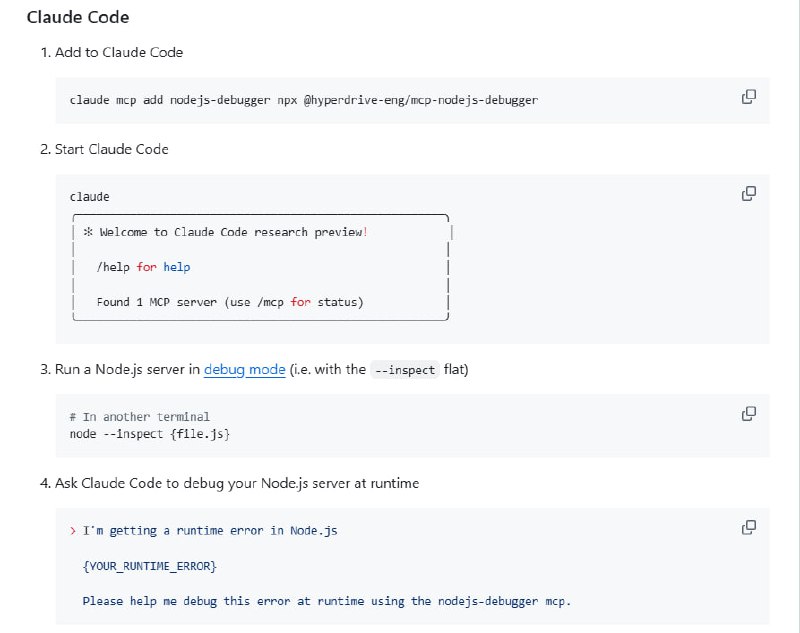The width and height of the screenshot is (800, 633).
Task: Open the debug mode hyperlink
Action: [245, 369]
